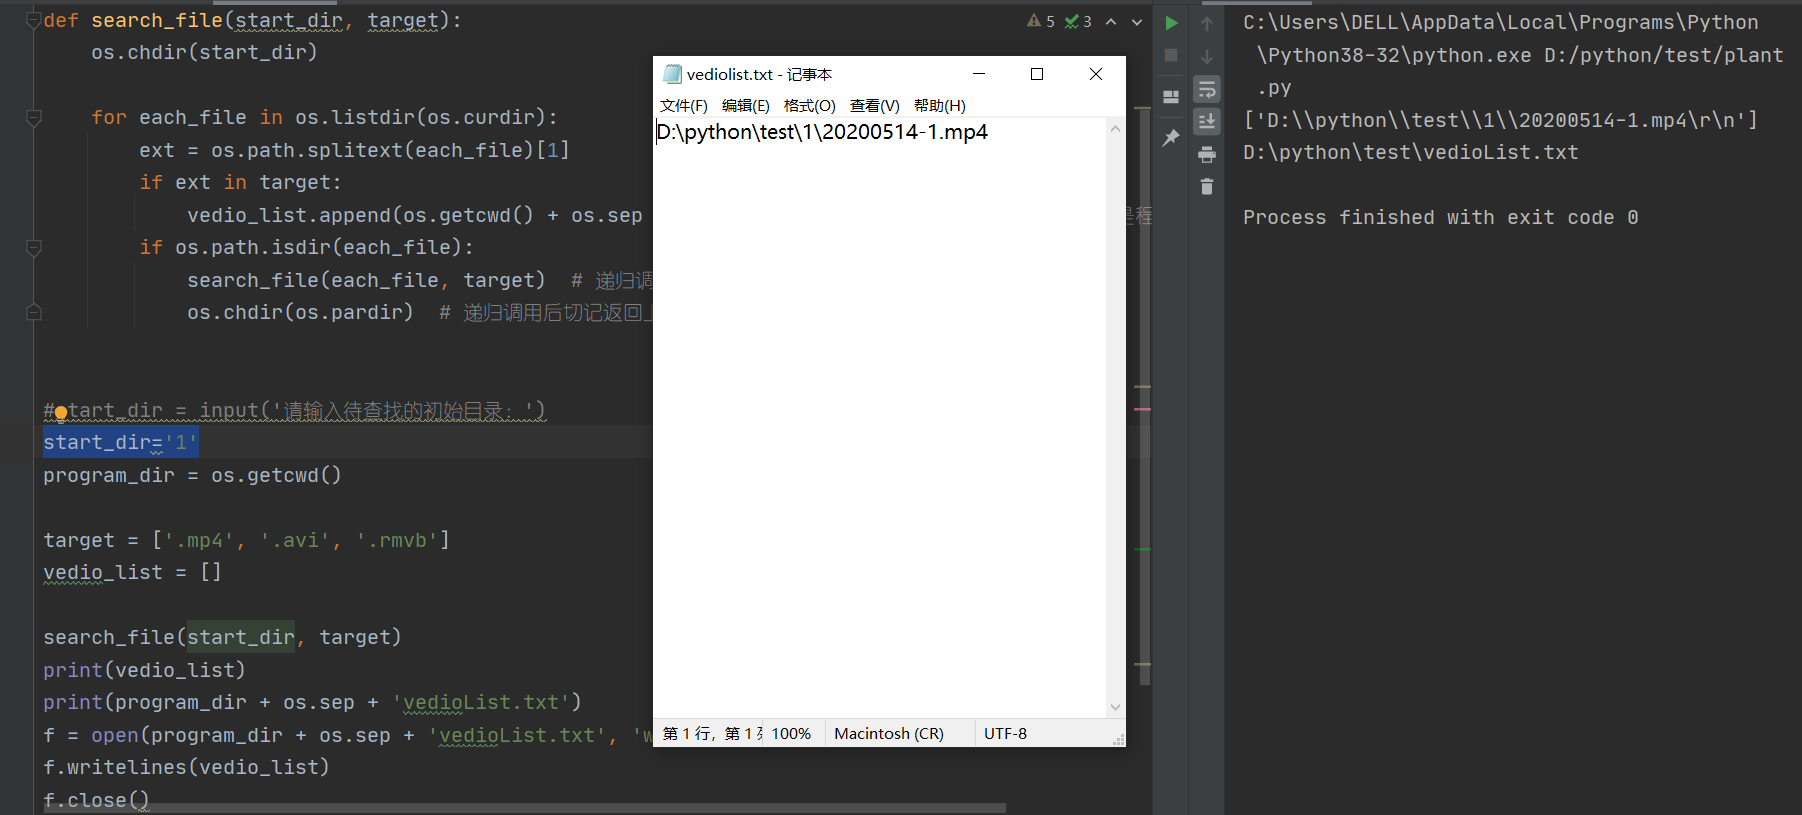Toggle soft-wrap in console output
Viewport: 1802px width, 815px height.
click(x=1207, y=89)
